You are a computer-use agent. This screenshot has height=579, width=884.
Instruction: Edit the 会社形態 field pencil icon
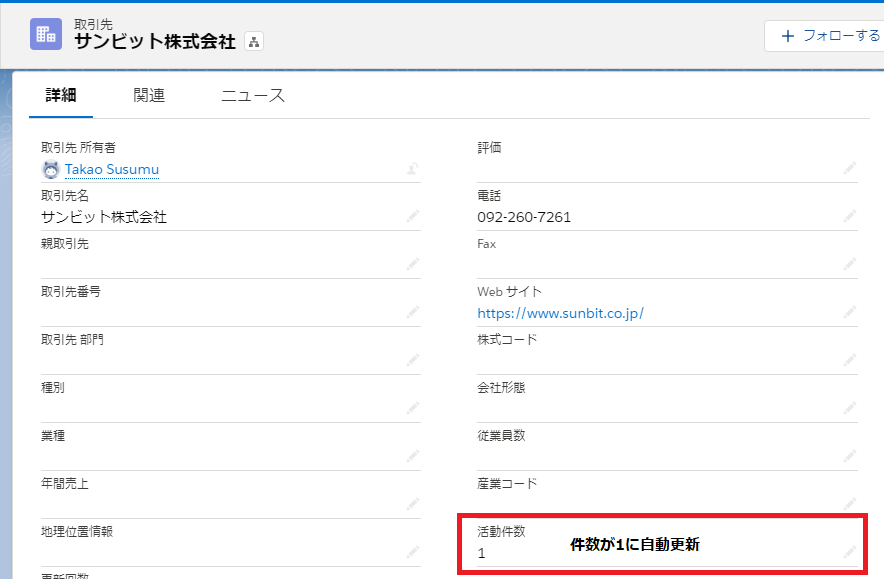pos(850,408)
